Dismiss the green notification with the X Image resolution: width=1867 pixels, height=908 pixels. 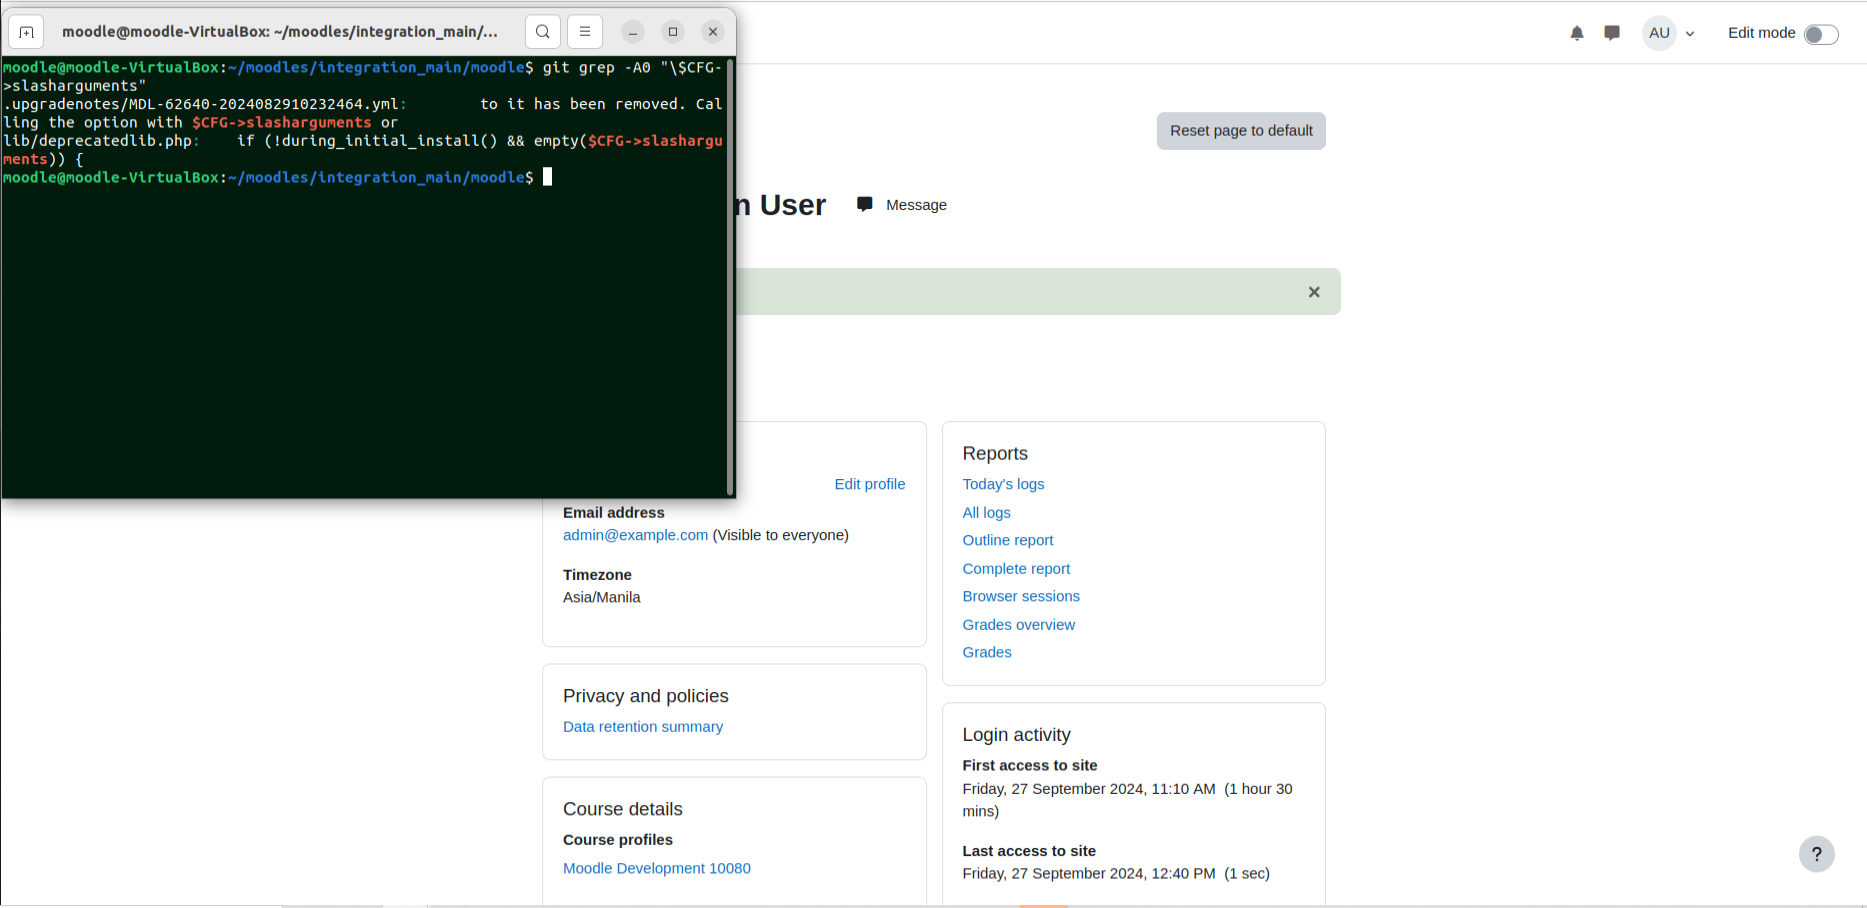tap(1314, 292)
